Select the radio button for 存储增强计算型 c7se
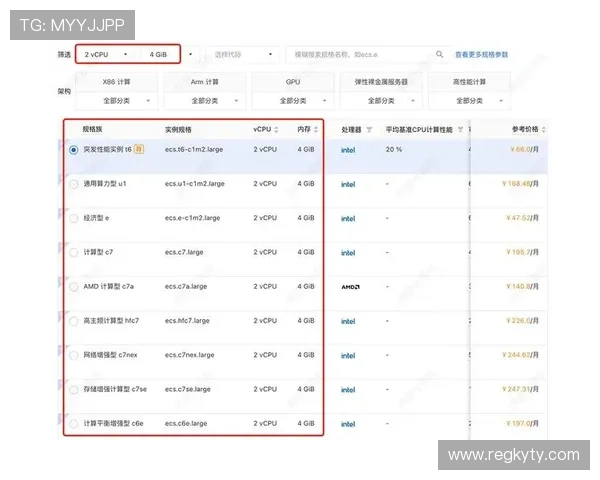The height and width of the screenshot is (480, 600). coord(73,390)
